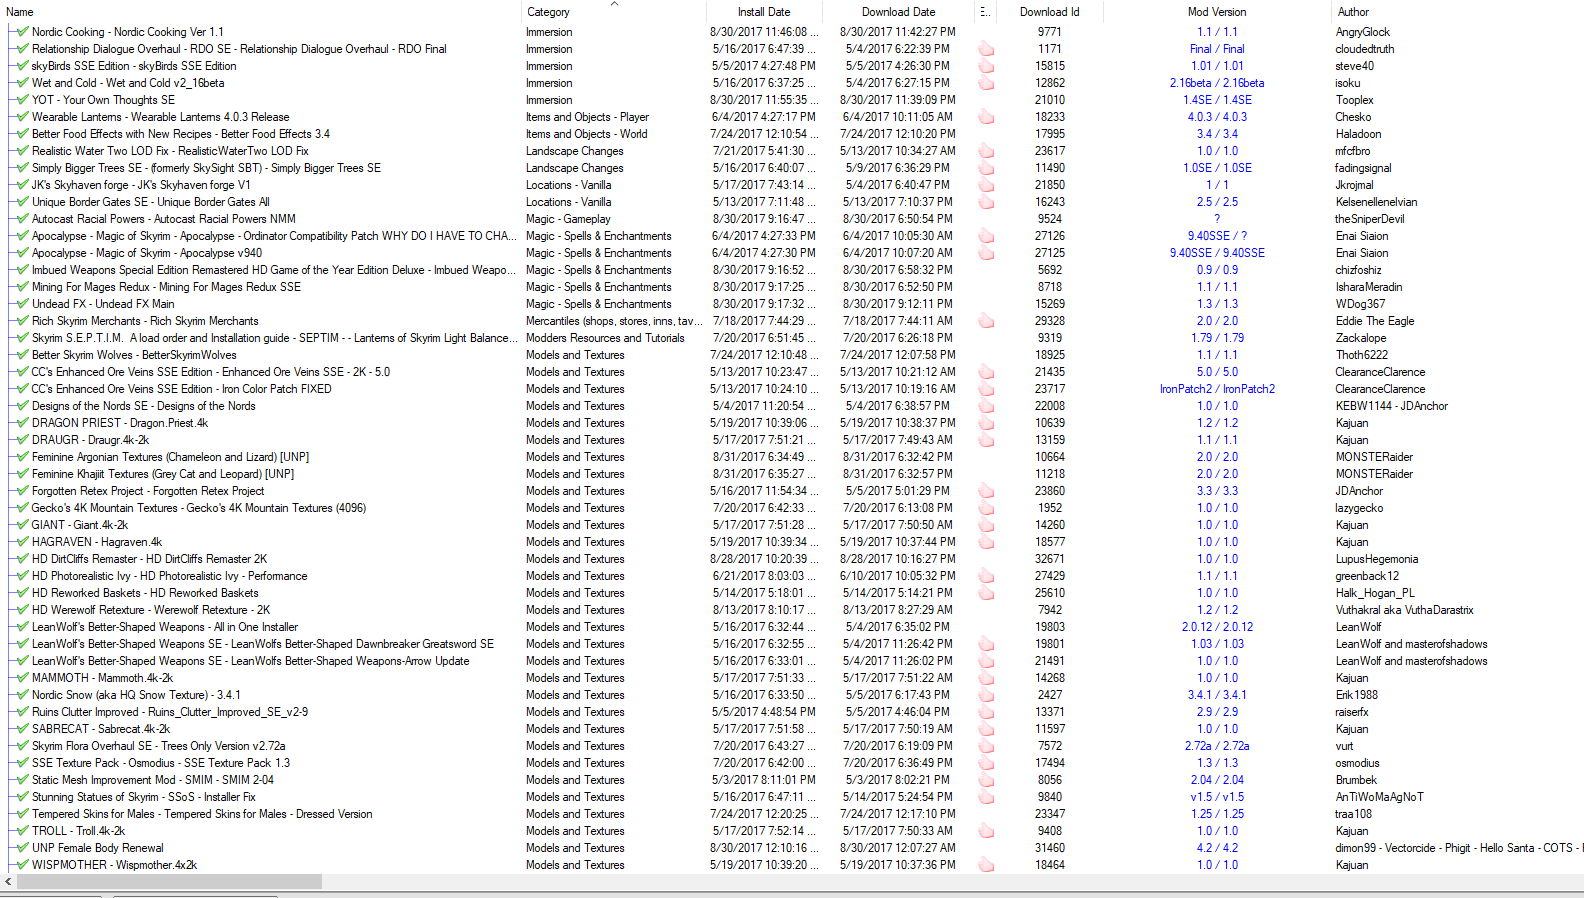
Task: Click endorse thumb for Wearable Lanterns row
Action: click(986, 117)
